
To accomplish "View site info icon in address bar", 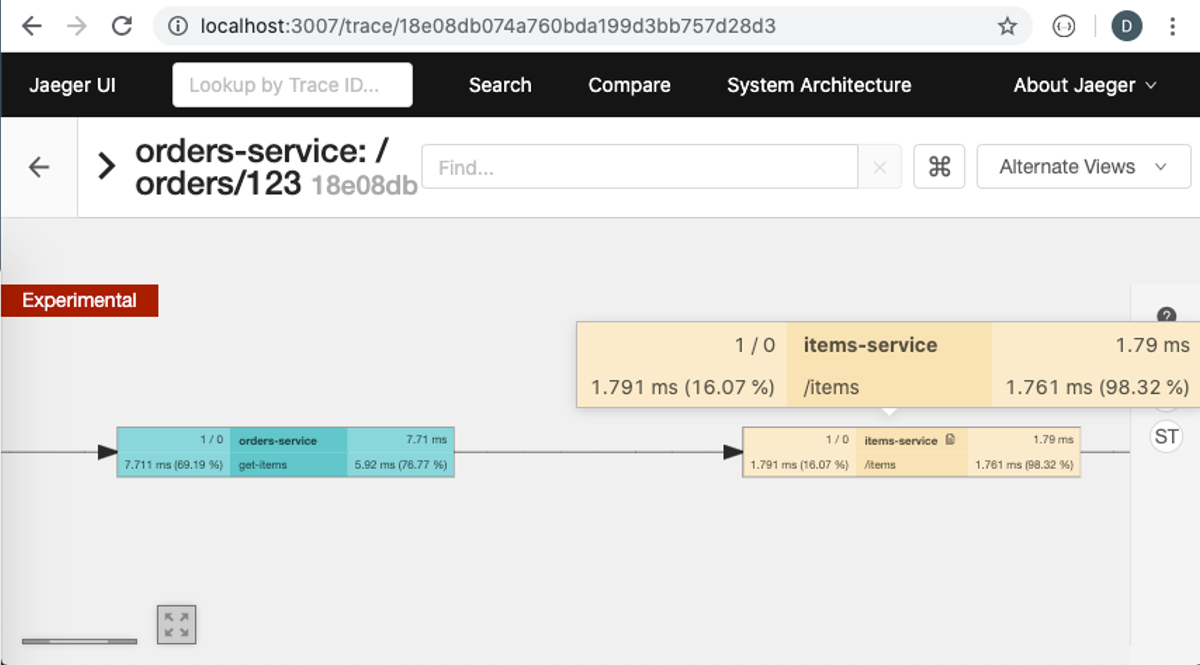I will click(x=178, y=26).
